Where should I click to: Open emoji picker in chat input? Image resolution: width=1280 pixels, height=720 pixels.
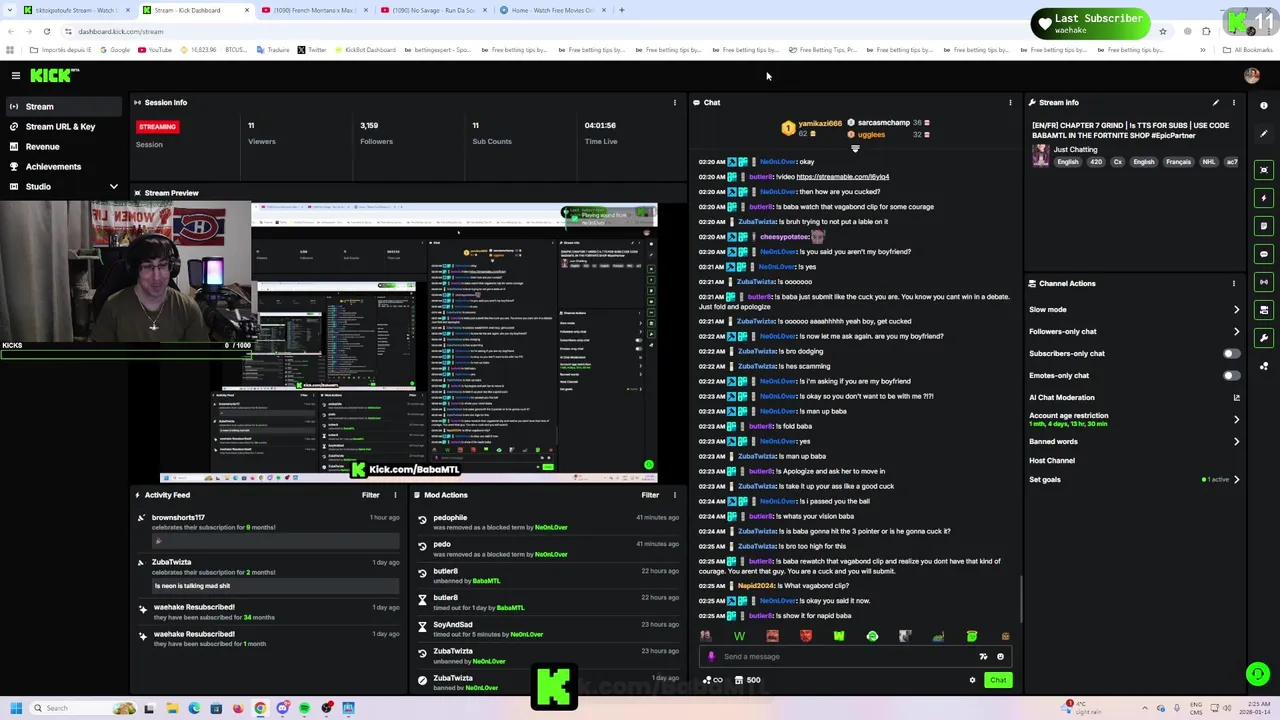coord(1000,657)
